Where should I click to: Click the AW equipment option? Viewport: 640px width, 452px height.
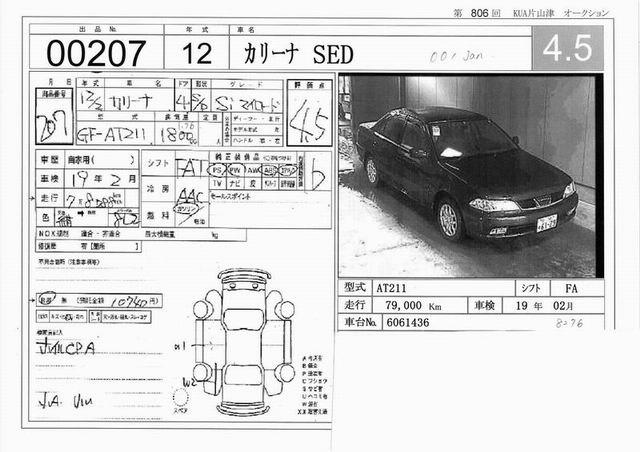[x=253, y=170]
